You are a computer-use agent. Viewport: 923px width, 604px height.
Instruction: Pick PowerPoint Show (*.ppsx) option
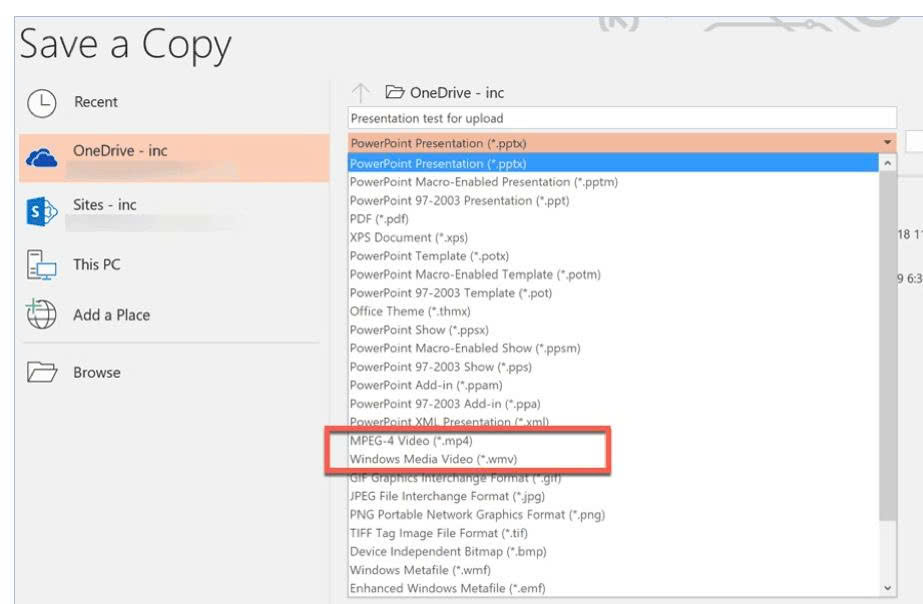(419, 330)
